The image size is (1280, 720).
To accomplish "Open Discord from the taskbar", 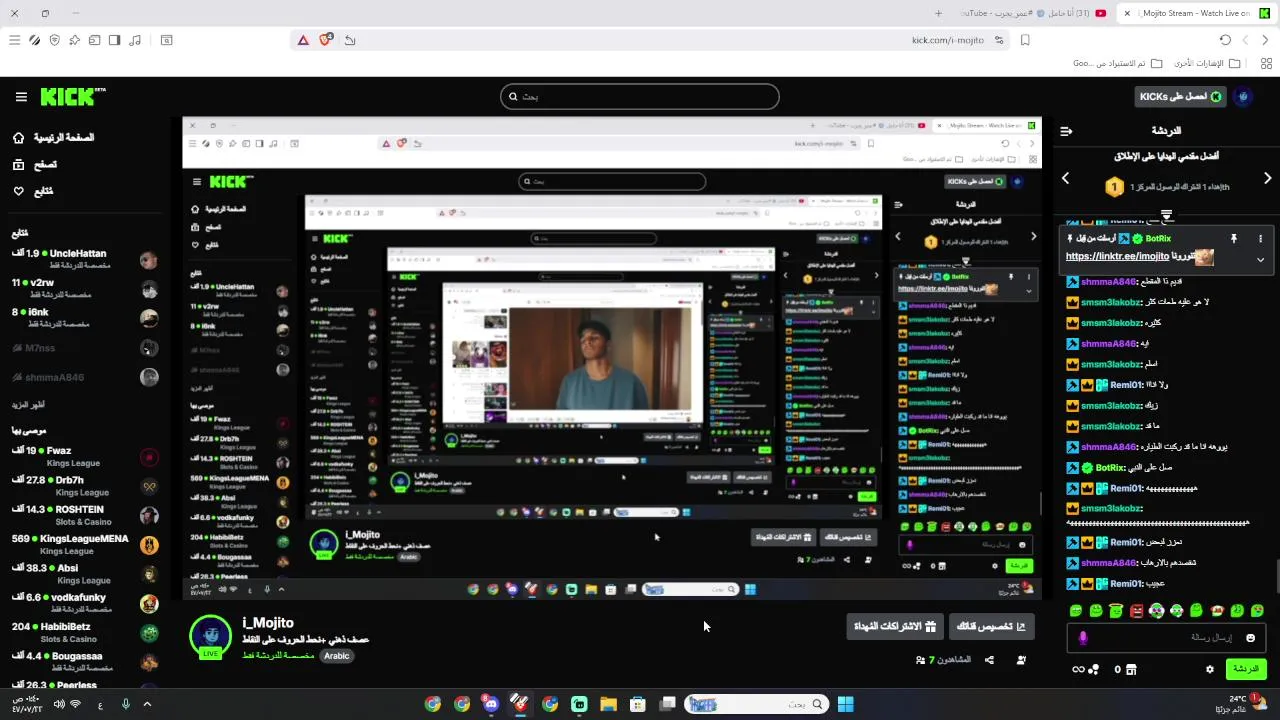I will (x=491, y=704).
